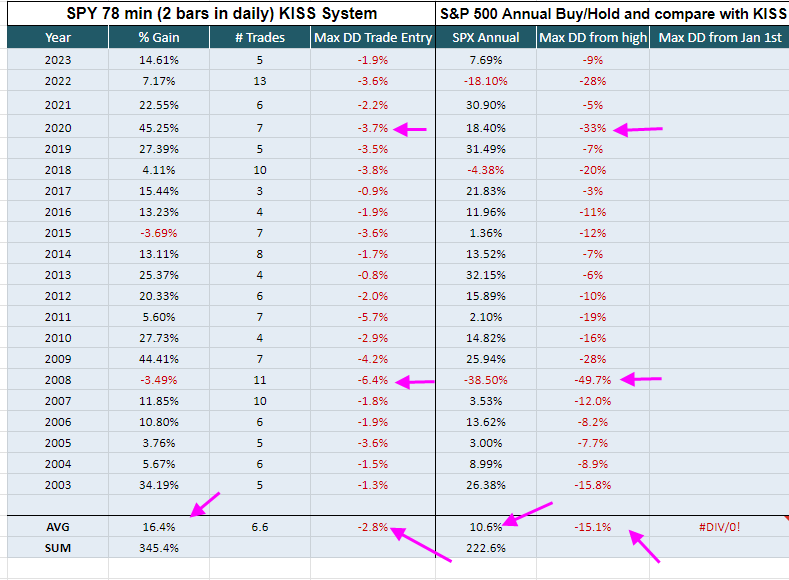Select the -18.10% SPX Annual cell

(486, 81)
